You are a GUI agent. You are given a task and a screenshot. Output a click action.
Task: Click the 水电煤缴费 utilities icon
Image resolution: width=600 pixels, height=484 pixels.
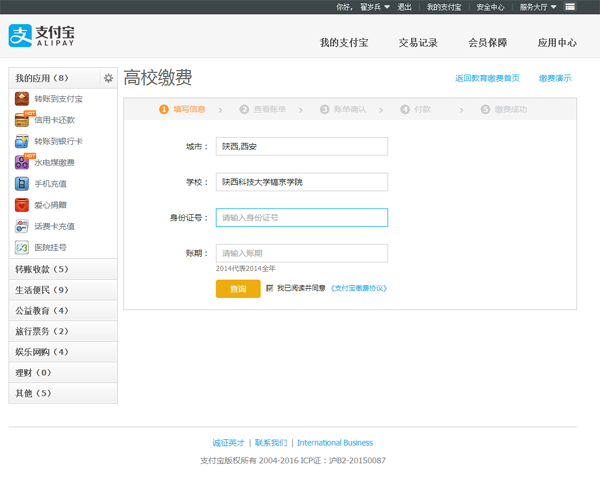[x=22, y=162]
